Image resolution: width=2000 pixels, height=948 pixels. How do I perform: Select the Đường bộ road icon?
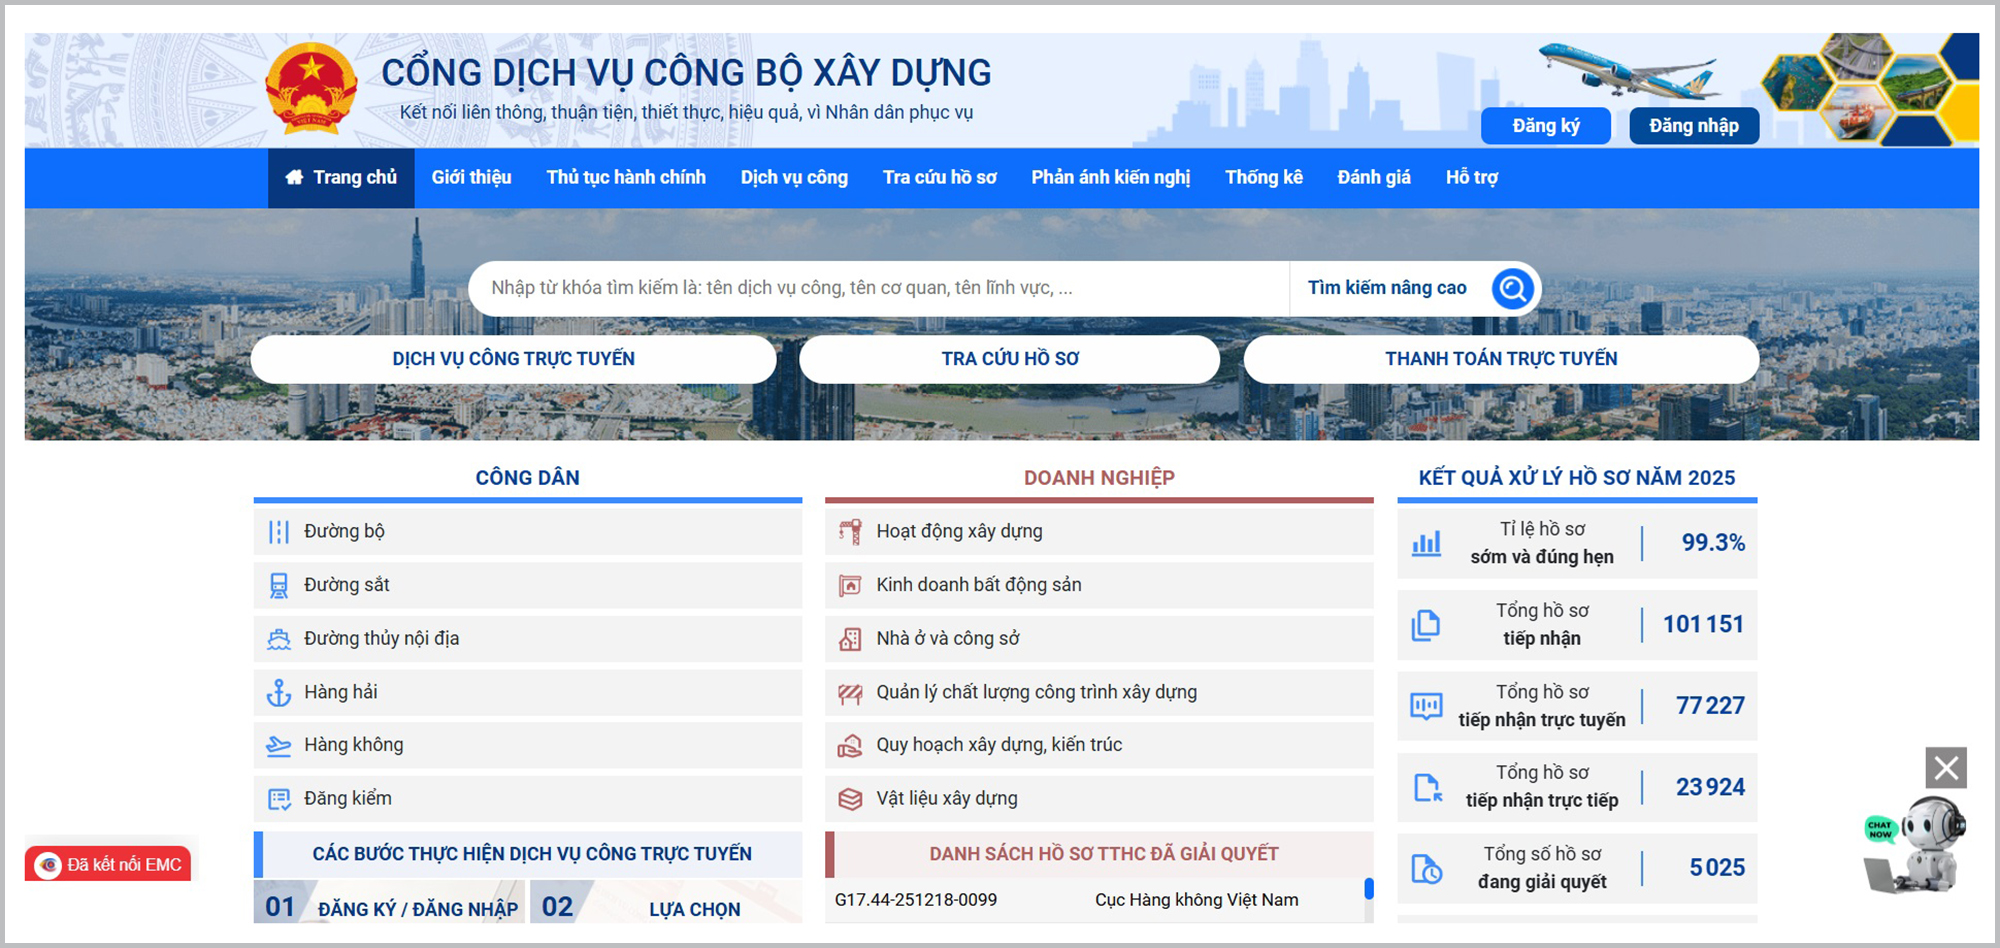click(x=279, y=531)
